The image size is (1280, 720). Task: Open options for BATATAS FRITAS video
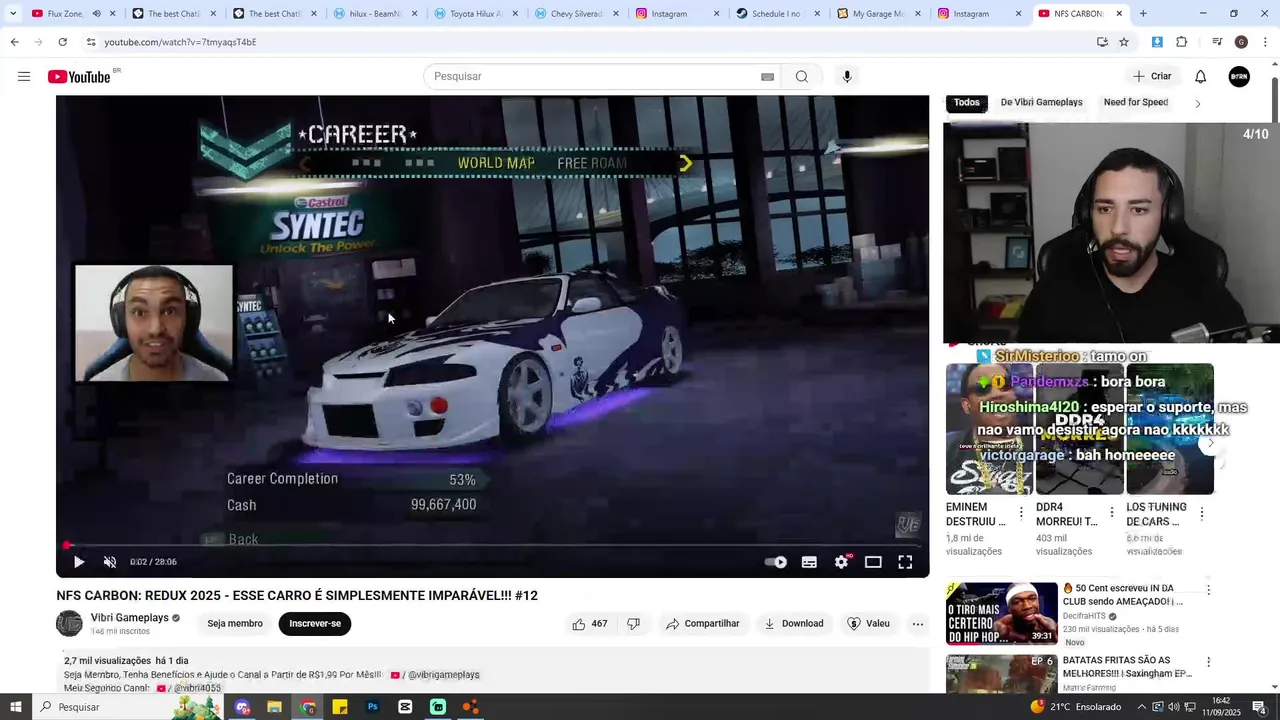click(1208, 662)
